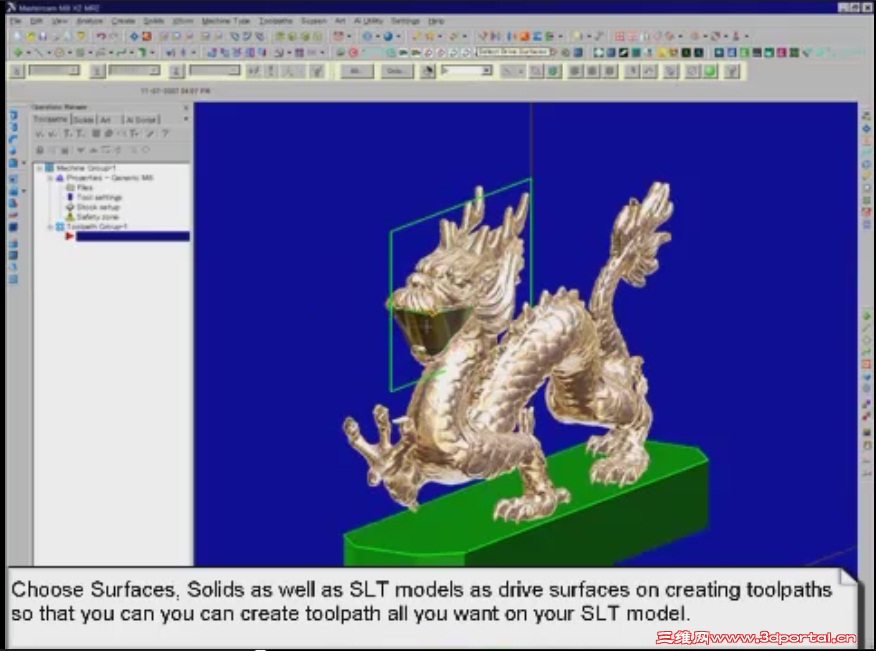
Task: Expand the Toolpath Group-1 node
Action: pyautogui.click(x=50, y=227)
